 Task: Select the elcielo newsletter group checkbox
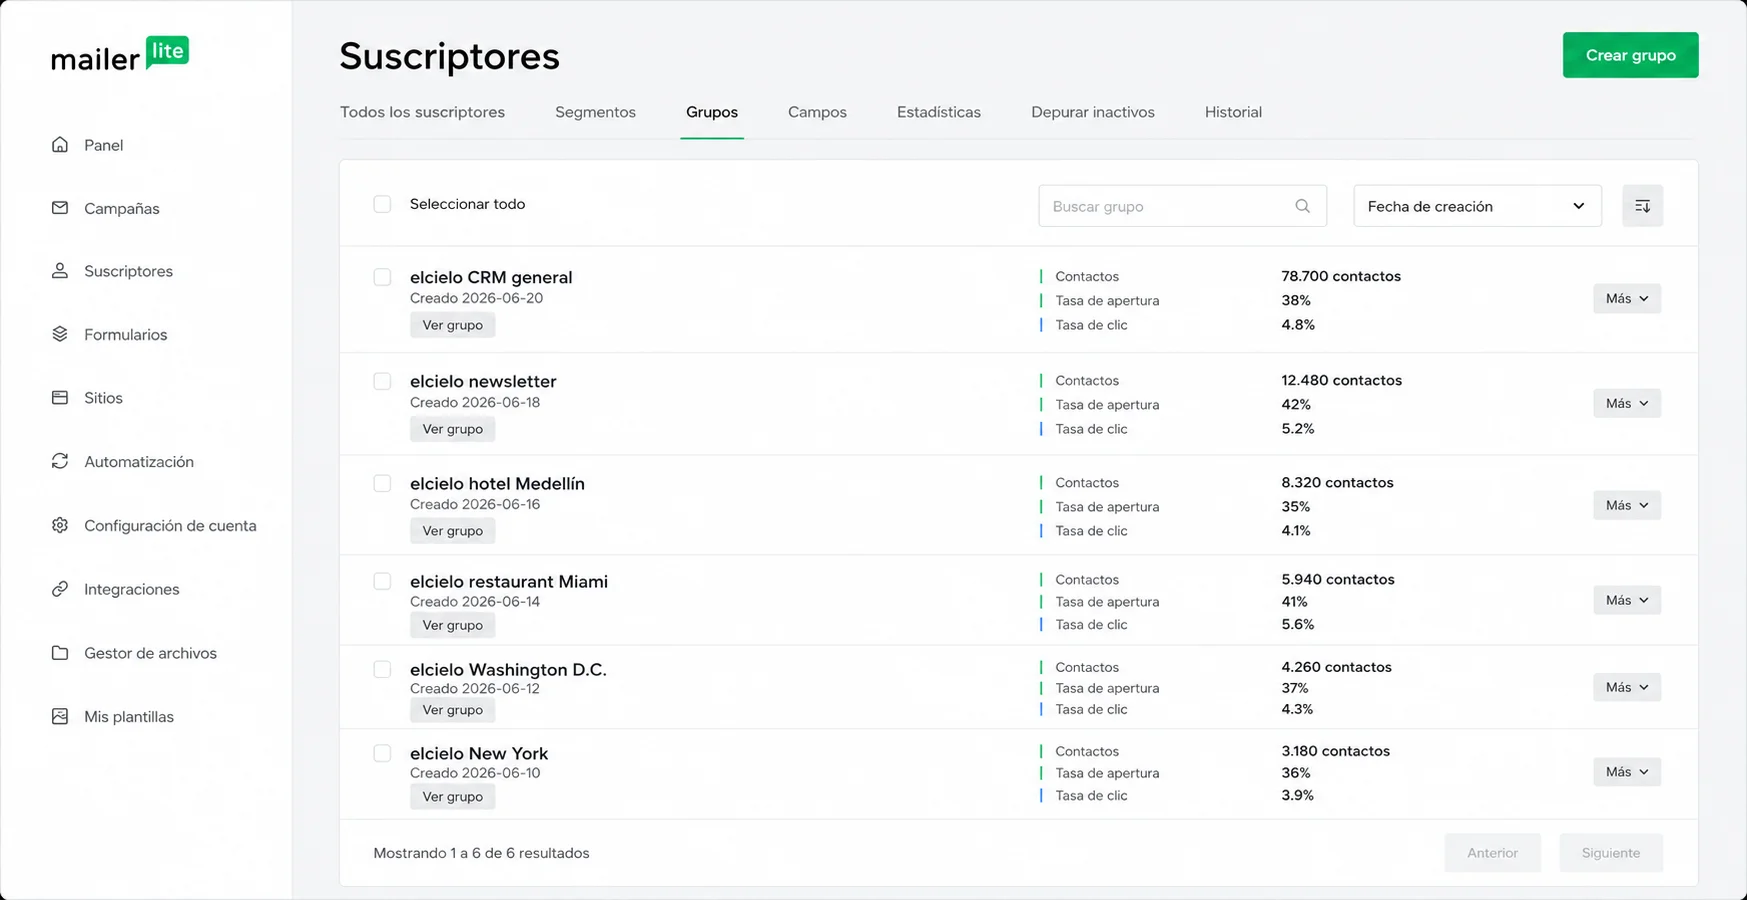[x=382, y=381]
